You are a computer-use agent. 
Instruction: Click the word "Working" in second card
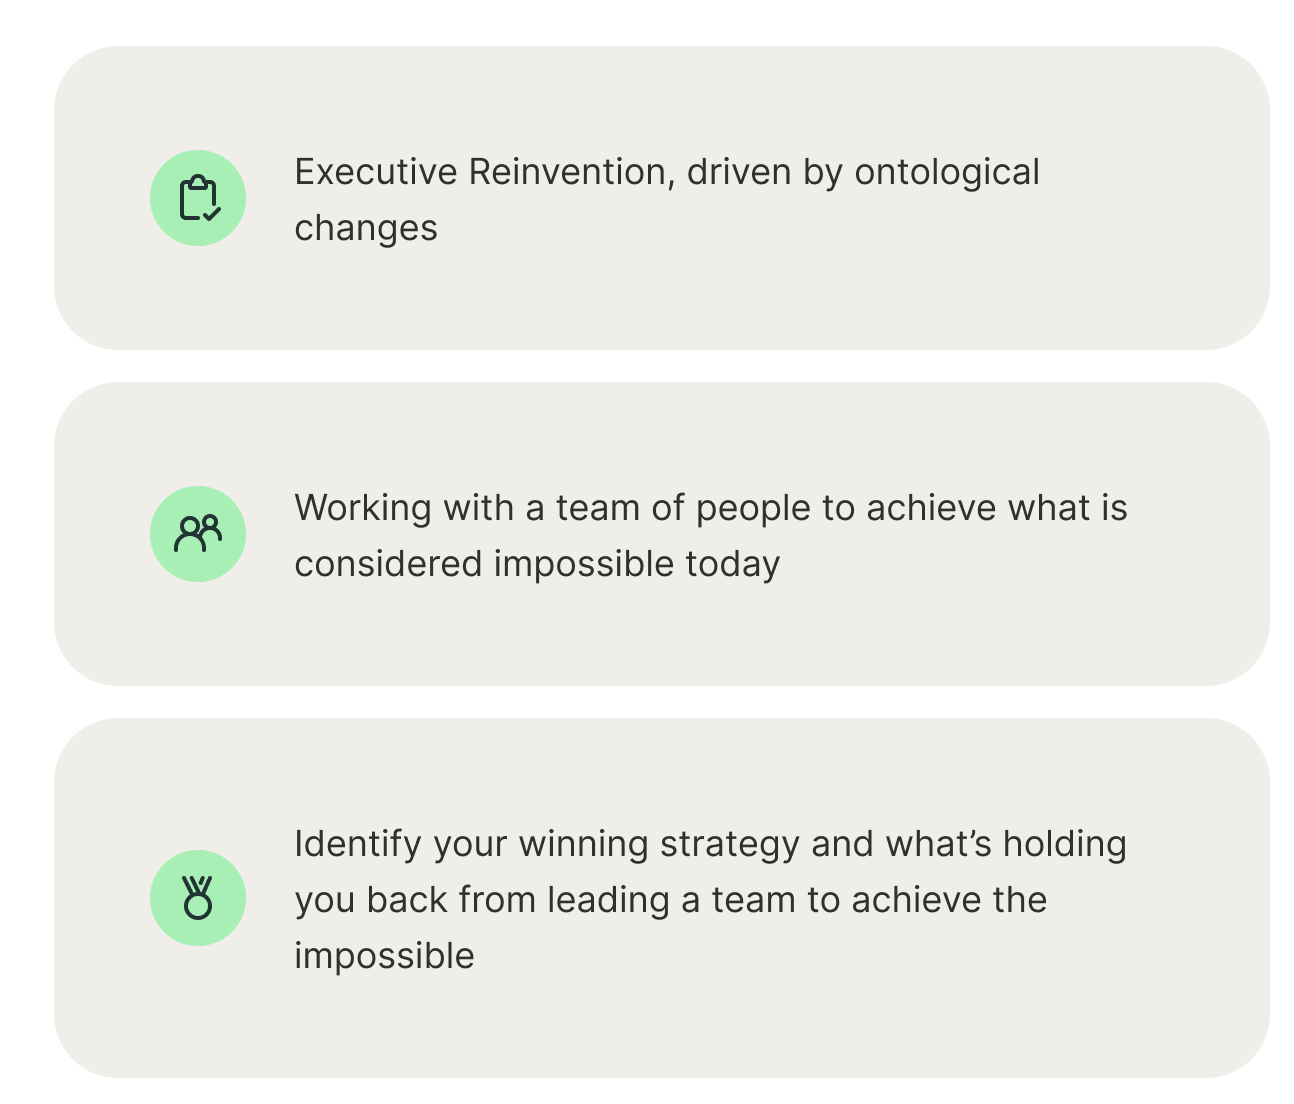361,509
